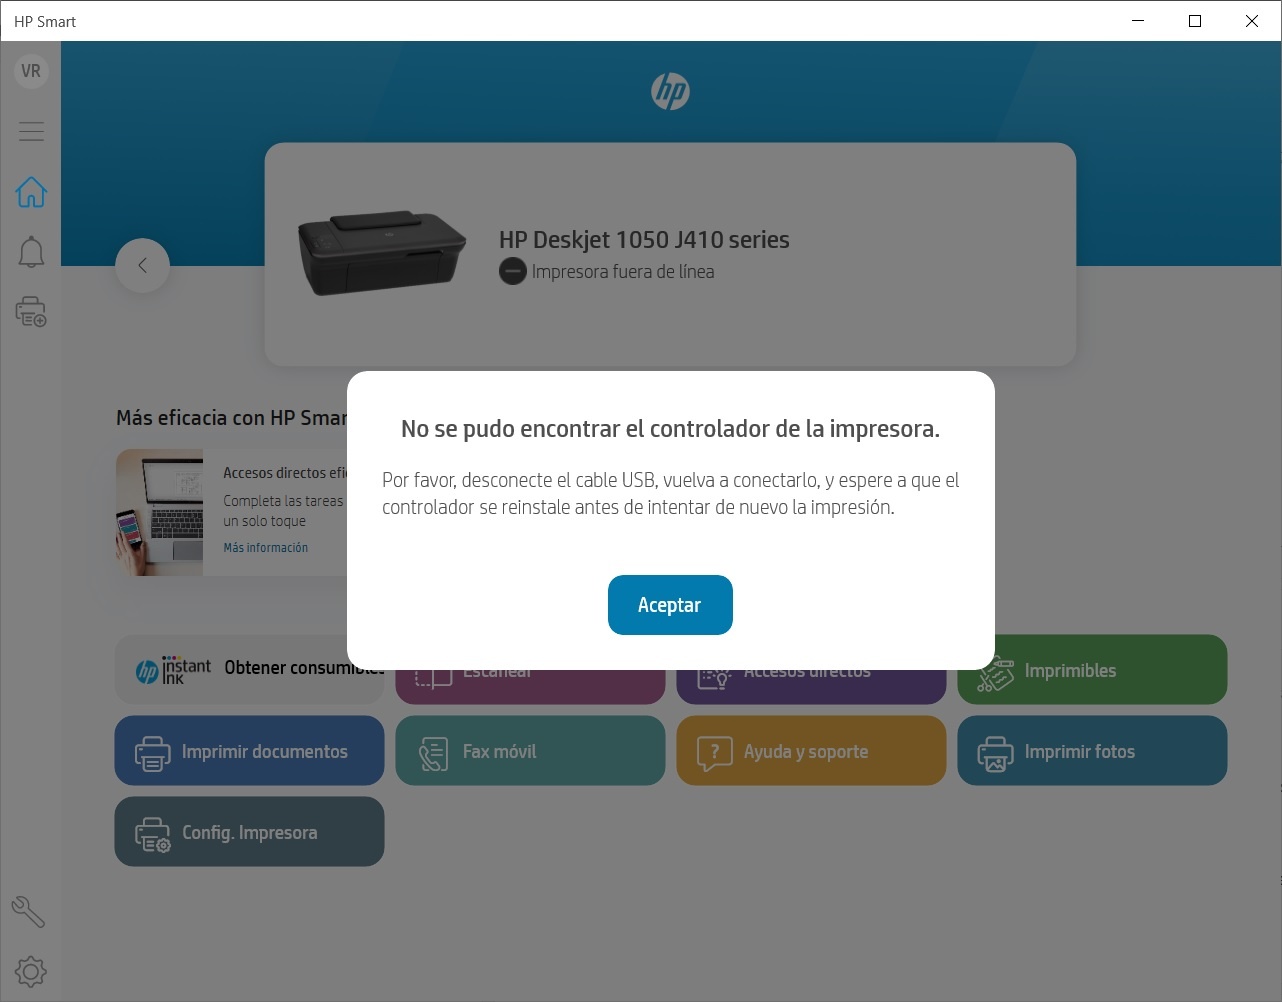Open the 'Más información' link
Viewport: 1282px width, 1002px height.
(x=266, y=547)
